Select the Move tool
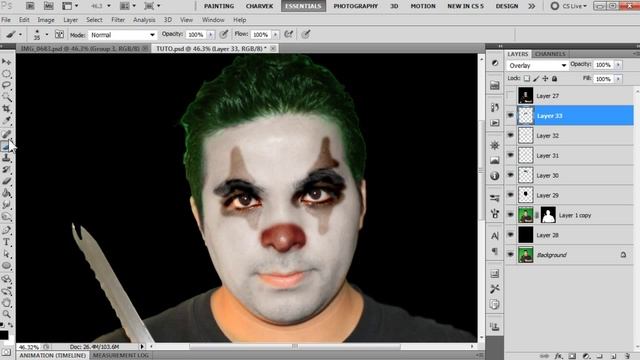 click(x=7, y=62)
